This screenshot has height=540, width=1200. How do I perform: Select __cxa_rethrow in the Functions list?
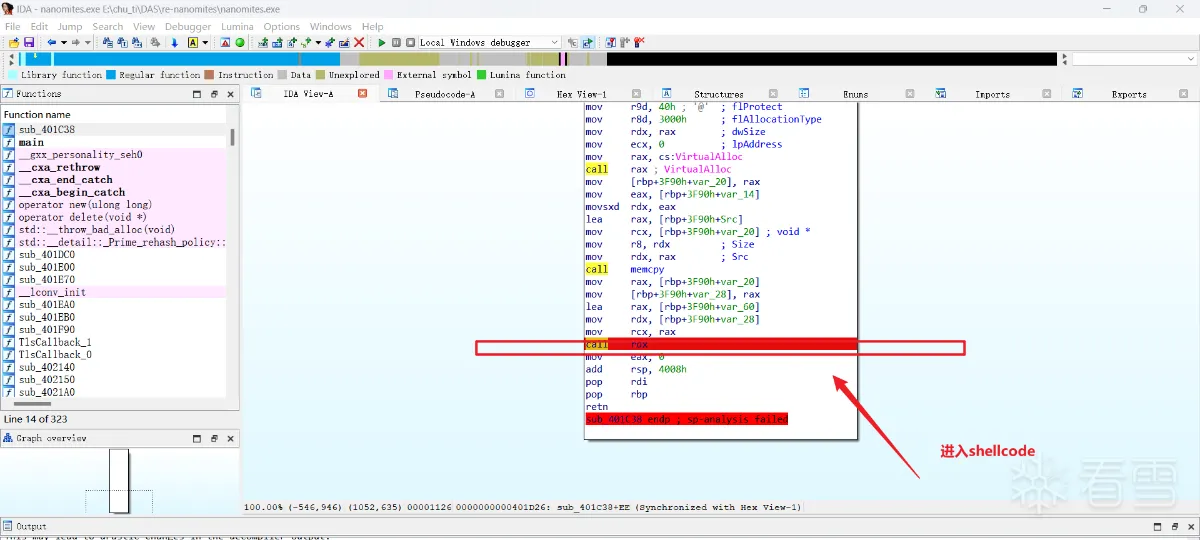pyautogui.click(x=114, y=167)
